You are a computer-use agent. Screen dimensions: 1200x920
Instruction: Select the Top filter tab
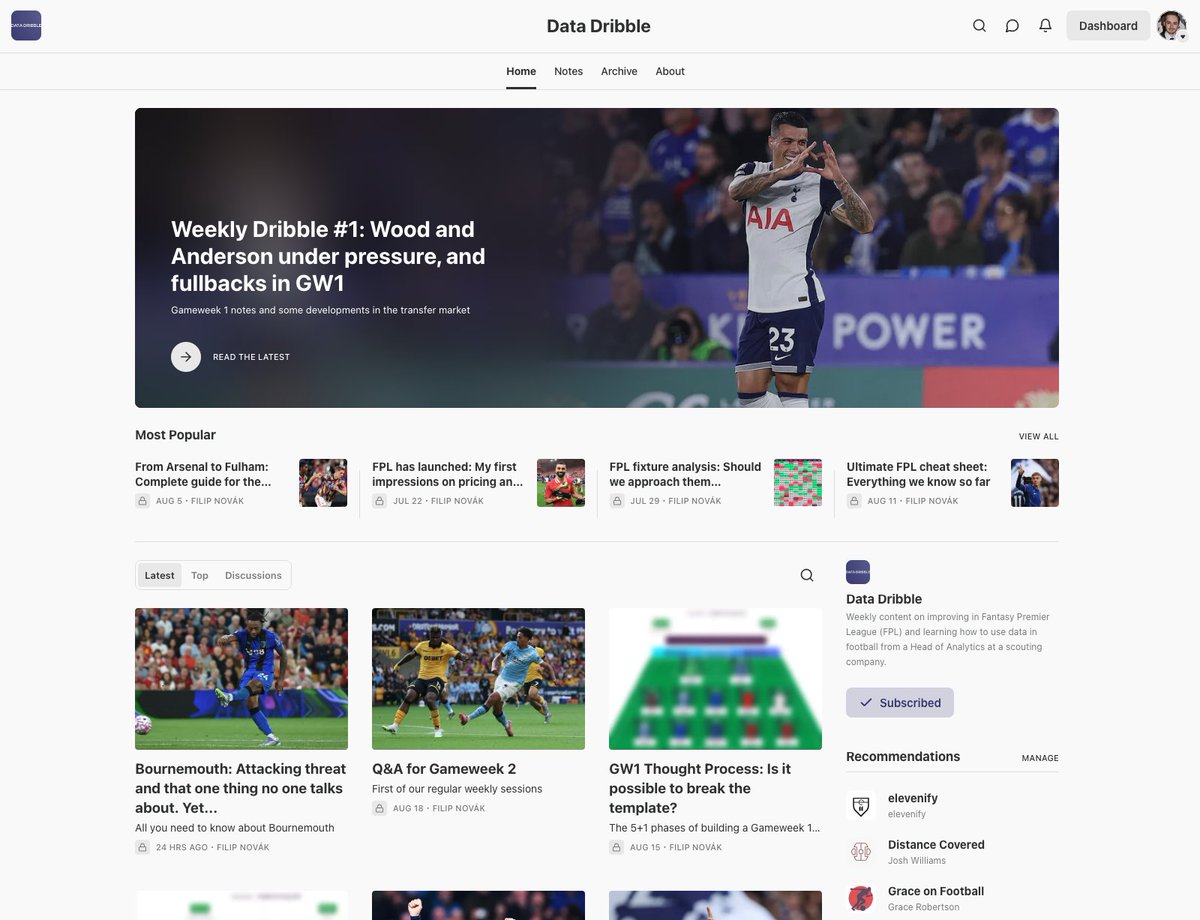coord(200,575)
